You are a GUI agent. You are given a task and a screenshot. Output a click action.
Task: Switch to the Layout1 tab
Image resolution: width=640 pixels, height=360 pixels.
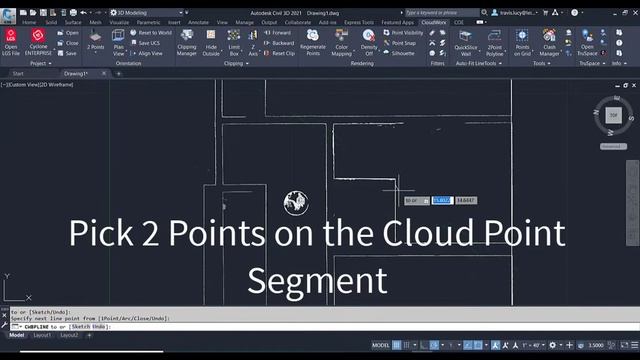click(42, 335)
